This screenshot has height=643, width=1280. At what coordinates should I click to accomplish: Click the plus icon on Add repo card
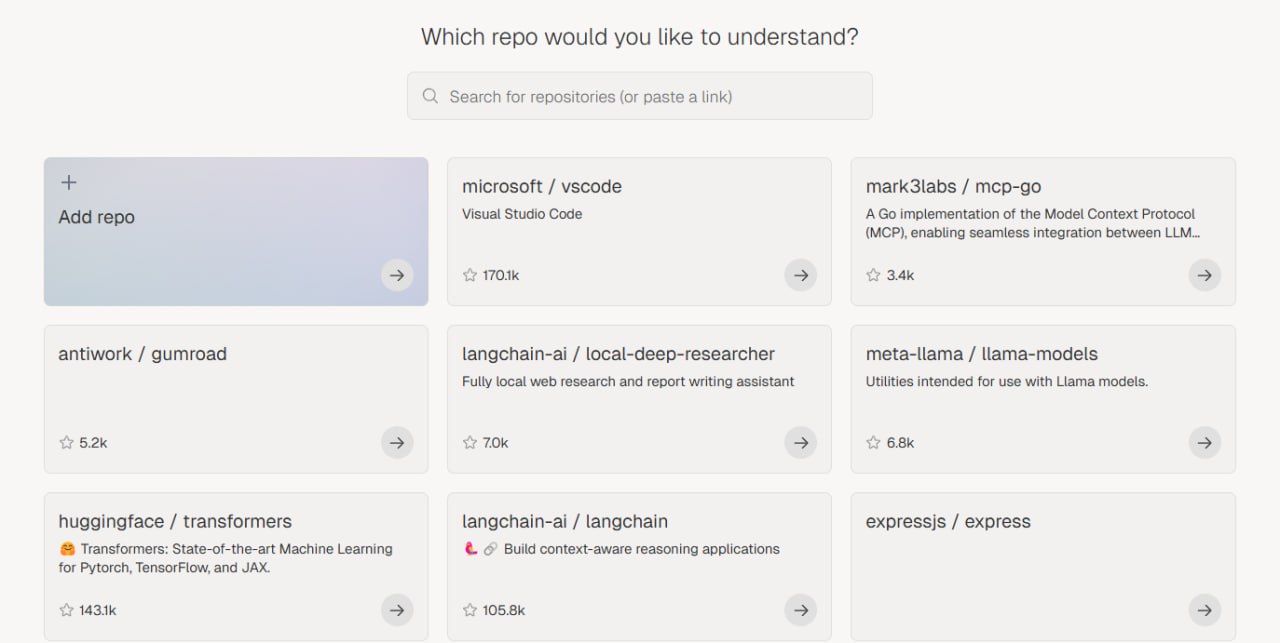click(x=68, y=182)
